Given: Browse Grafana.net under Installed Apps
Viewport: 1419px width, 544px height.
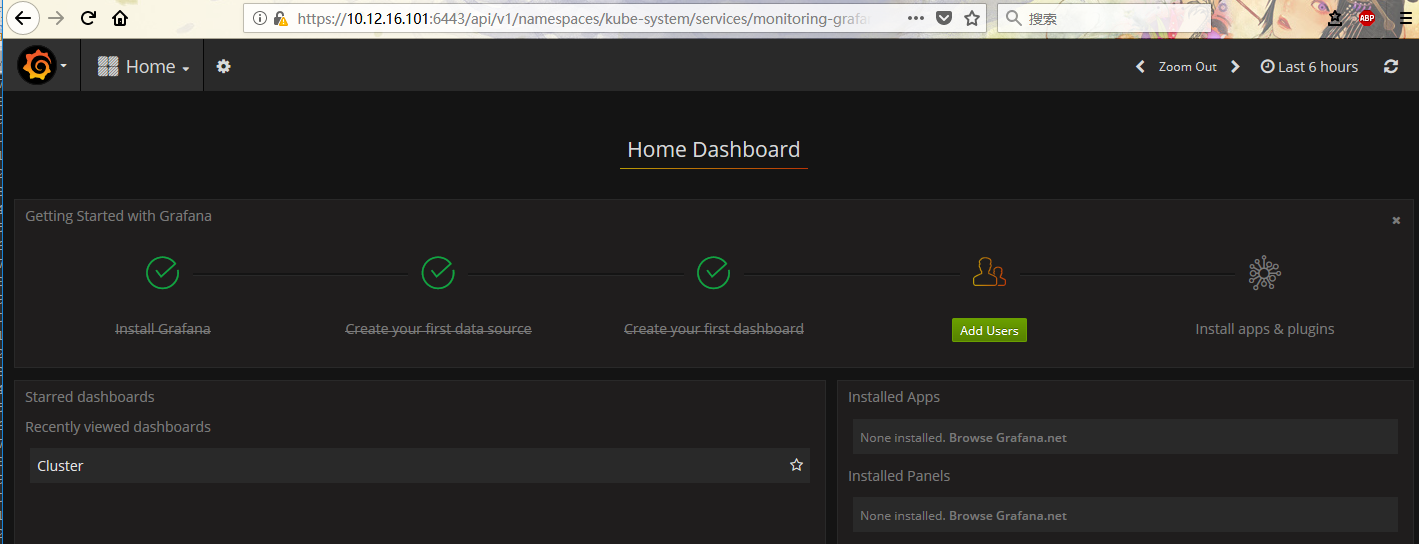Looking at the screenshot, I should [x=1008, y=438].
